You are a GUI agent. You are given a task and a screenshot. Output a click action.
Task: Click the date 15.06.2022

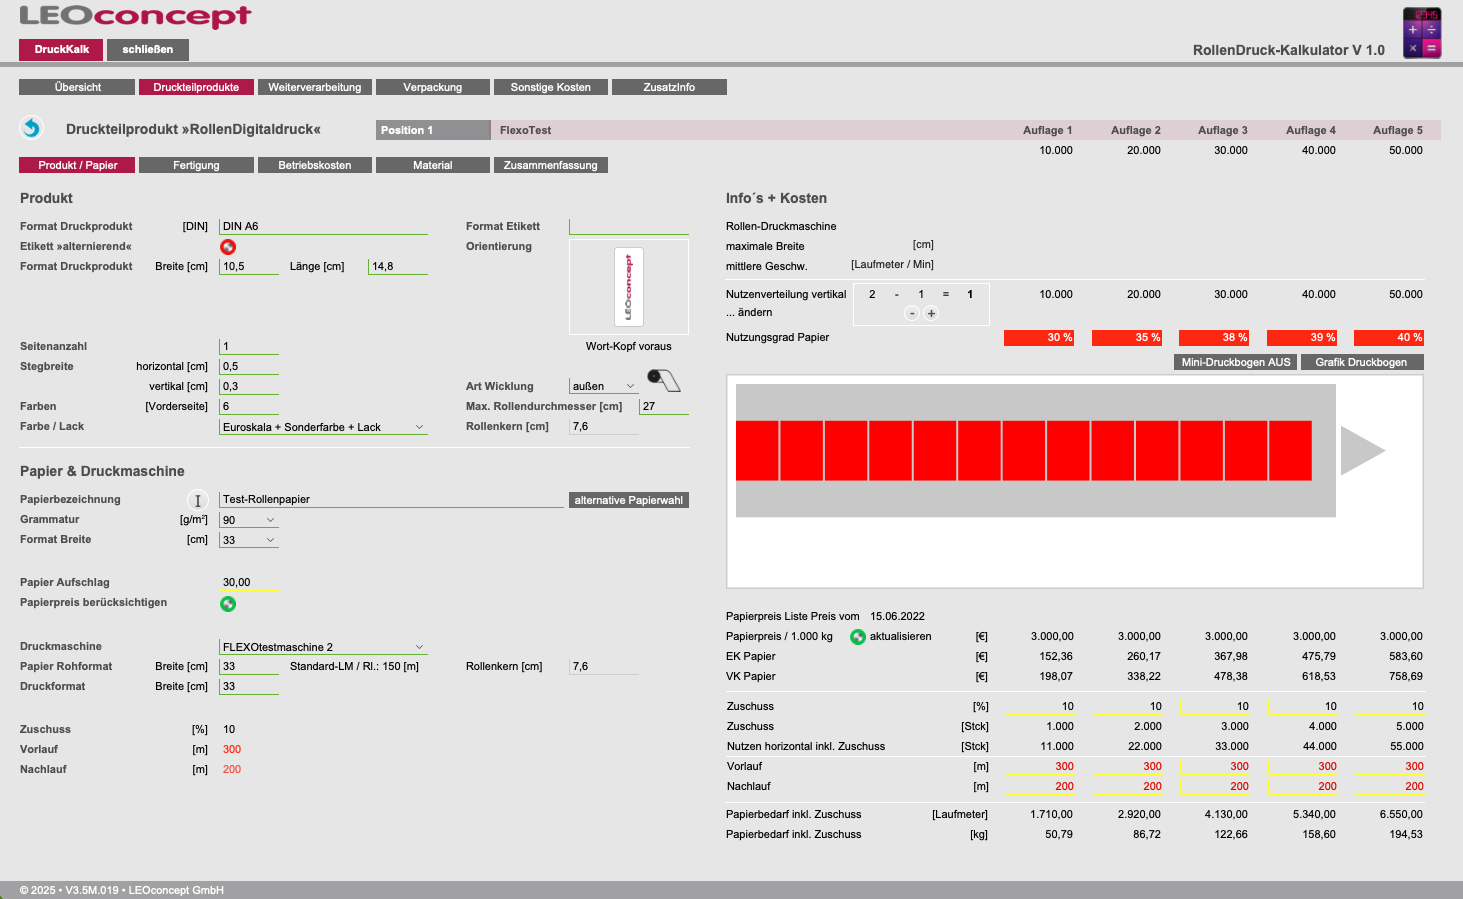tap(897, 616)
